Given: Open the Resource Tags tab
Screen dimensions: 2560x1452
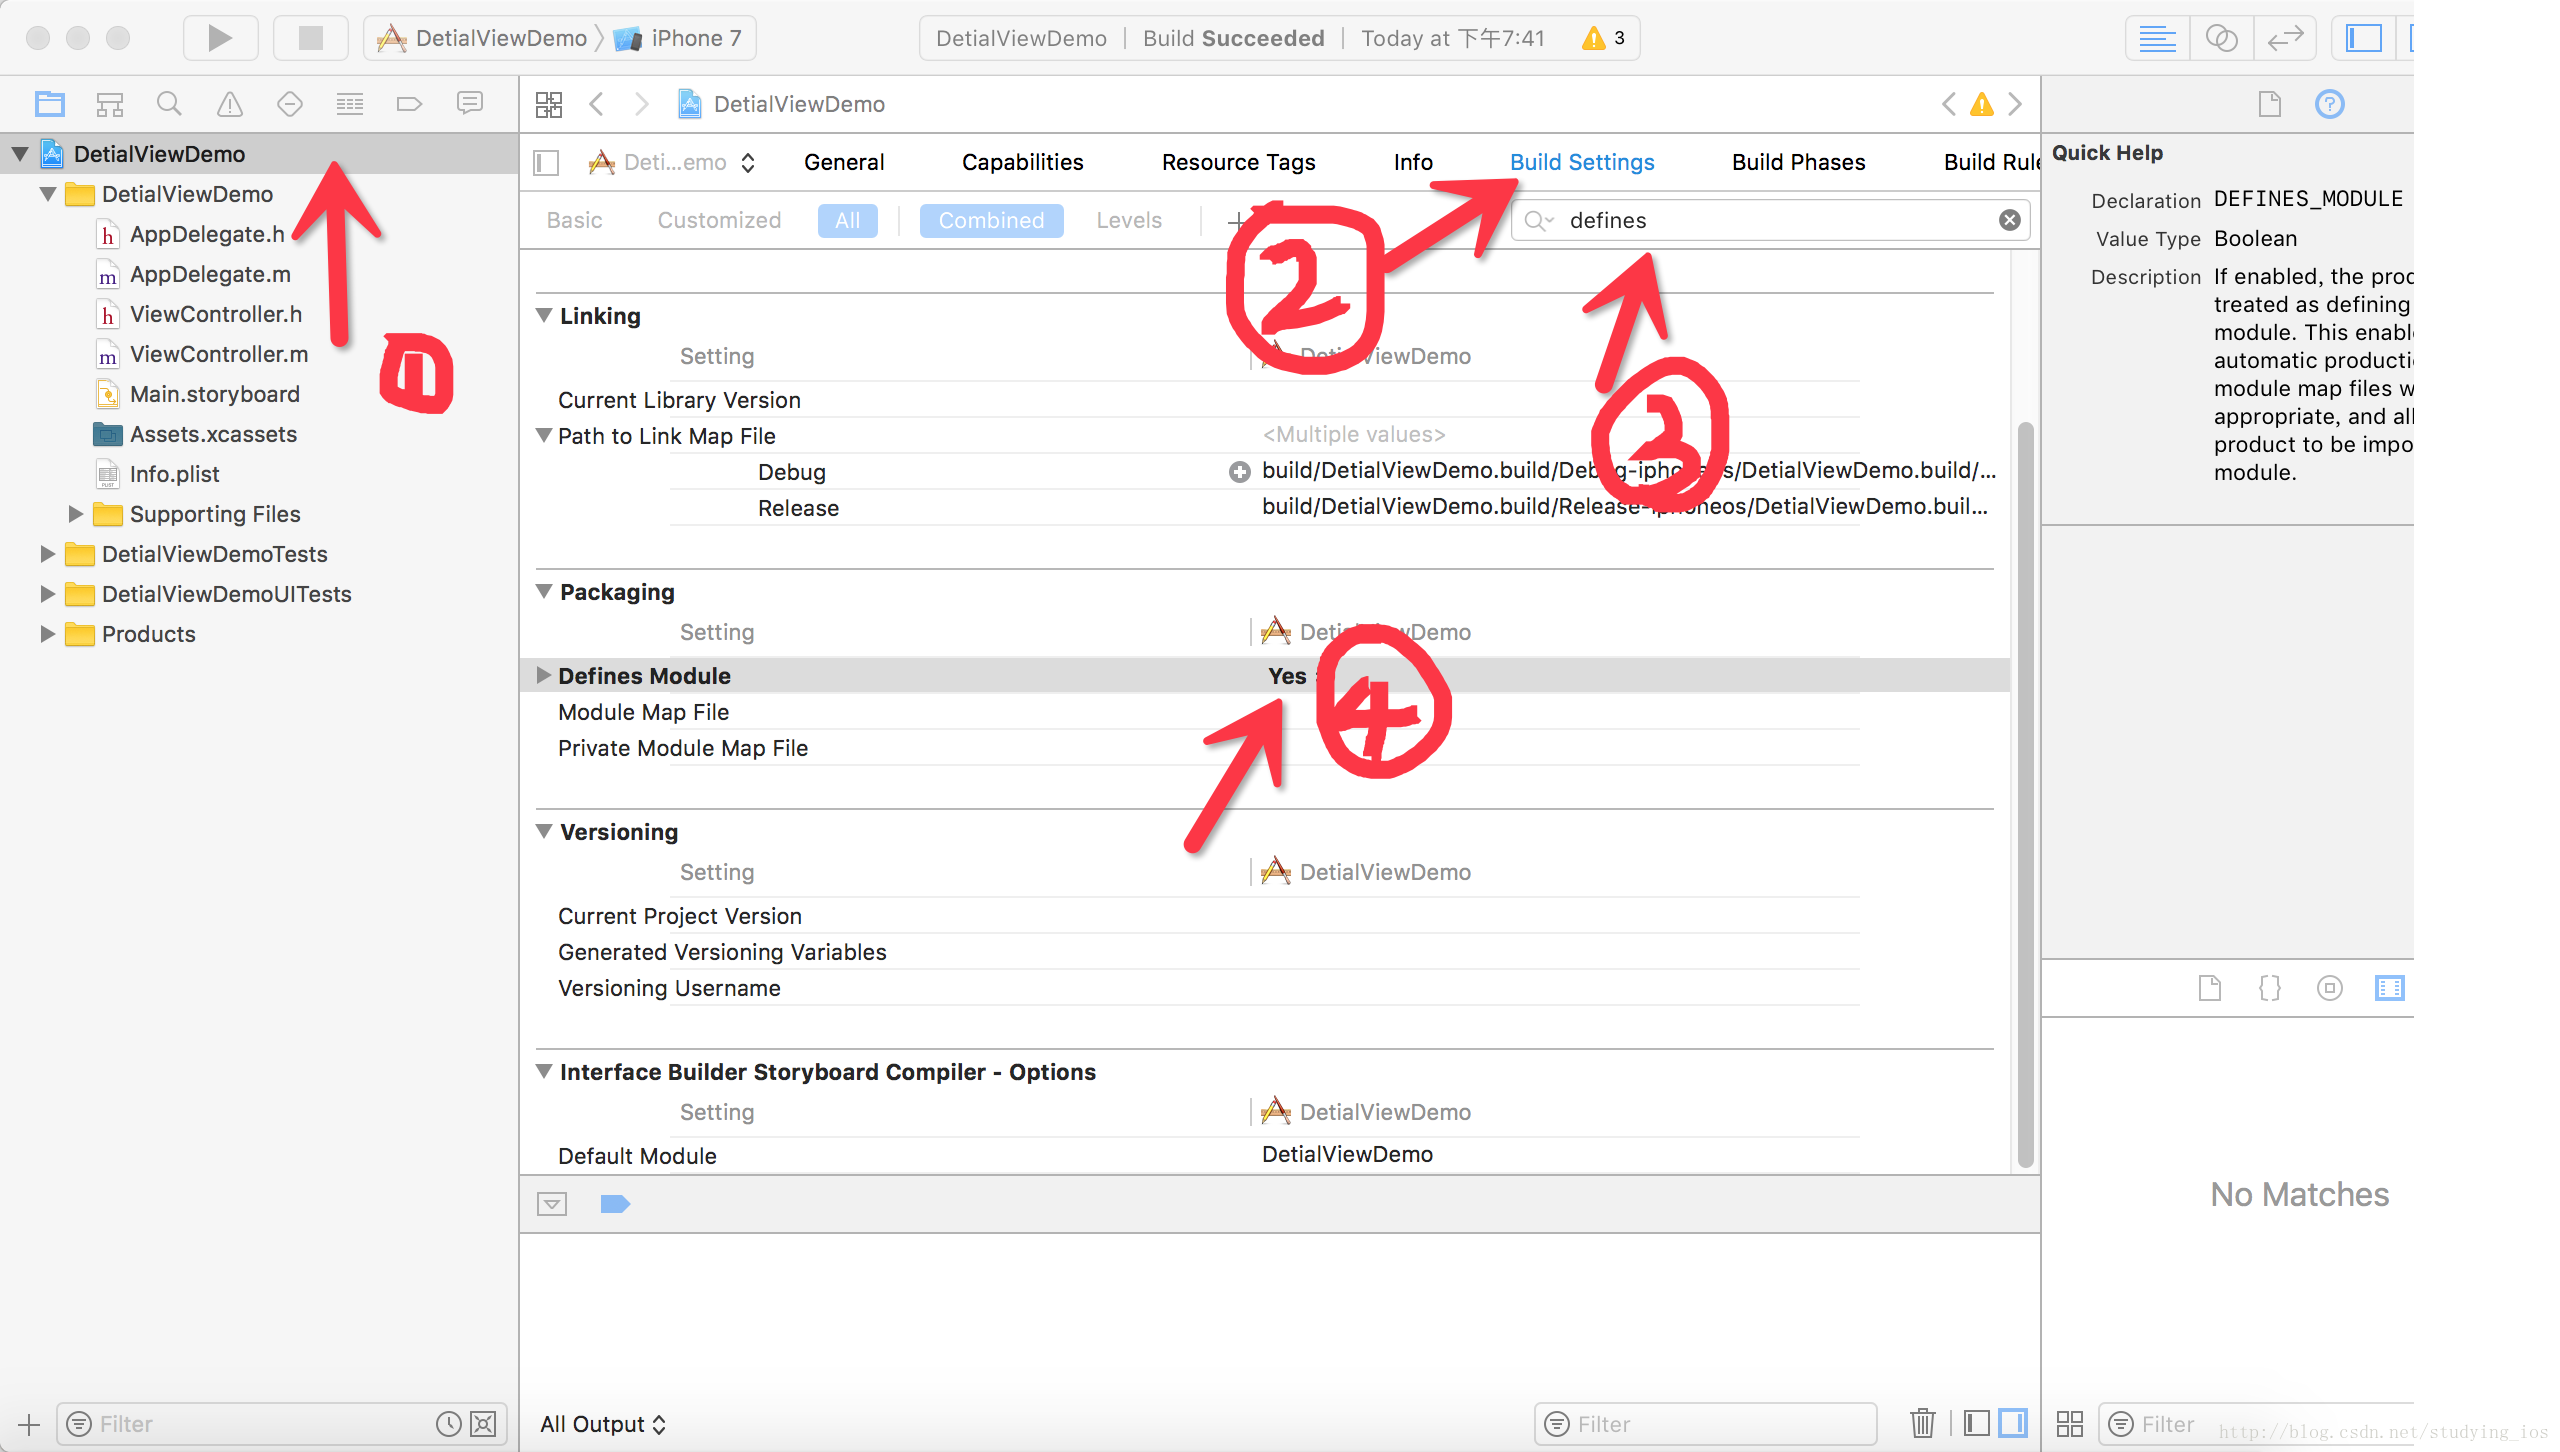Looking at the screenshot, I should pyautogui.click(x=1238, y=162).
